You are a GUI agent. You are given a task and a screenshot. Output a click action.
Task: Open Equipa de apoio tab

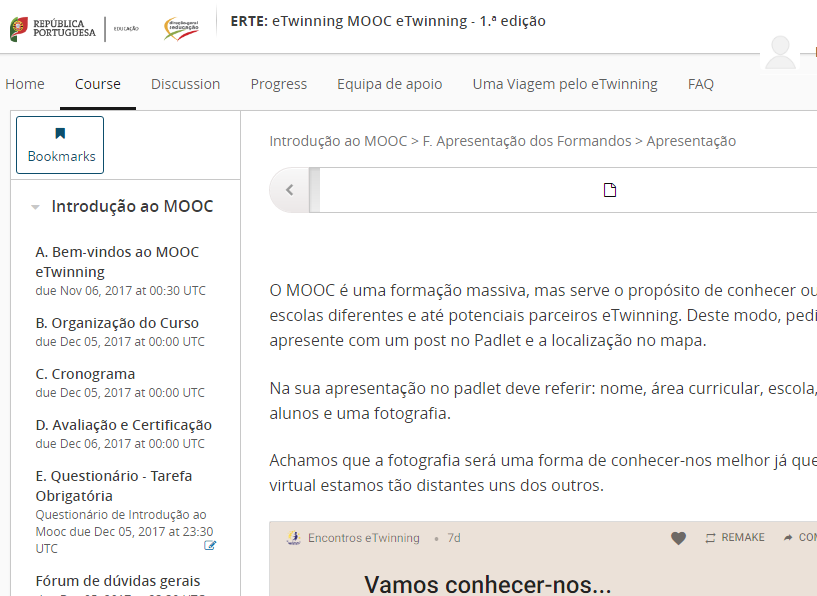389,84
